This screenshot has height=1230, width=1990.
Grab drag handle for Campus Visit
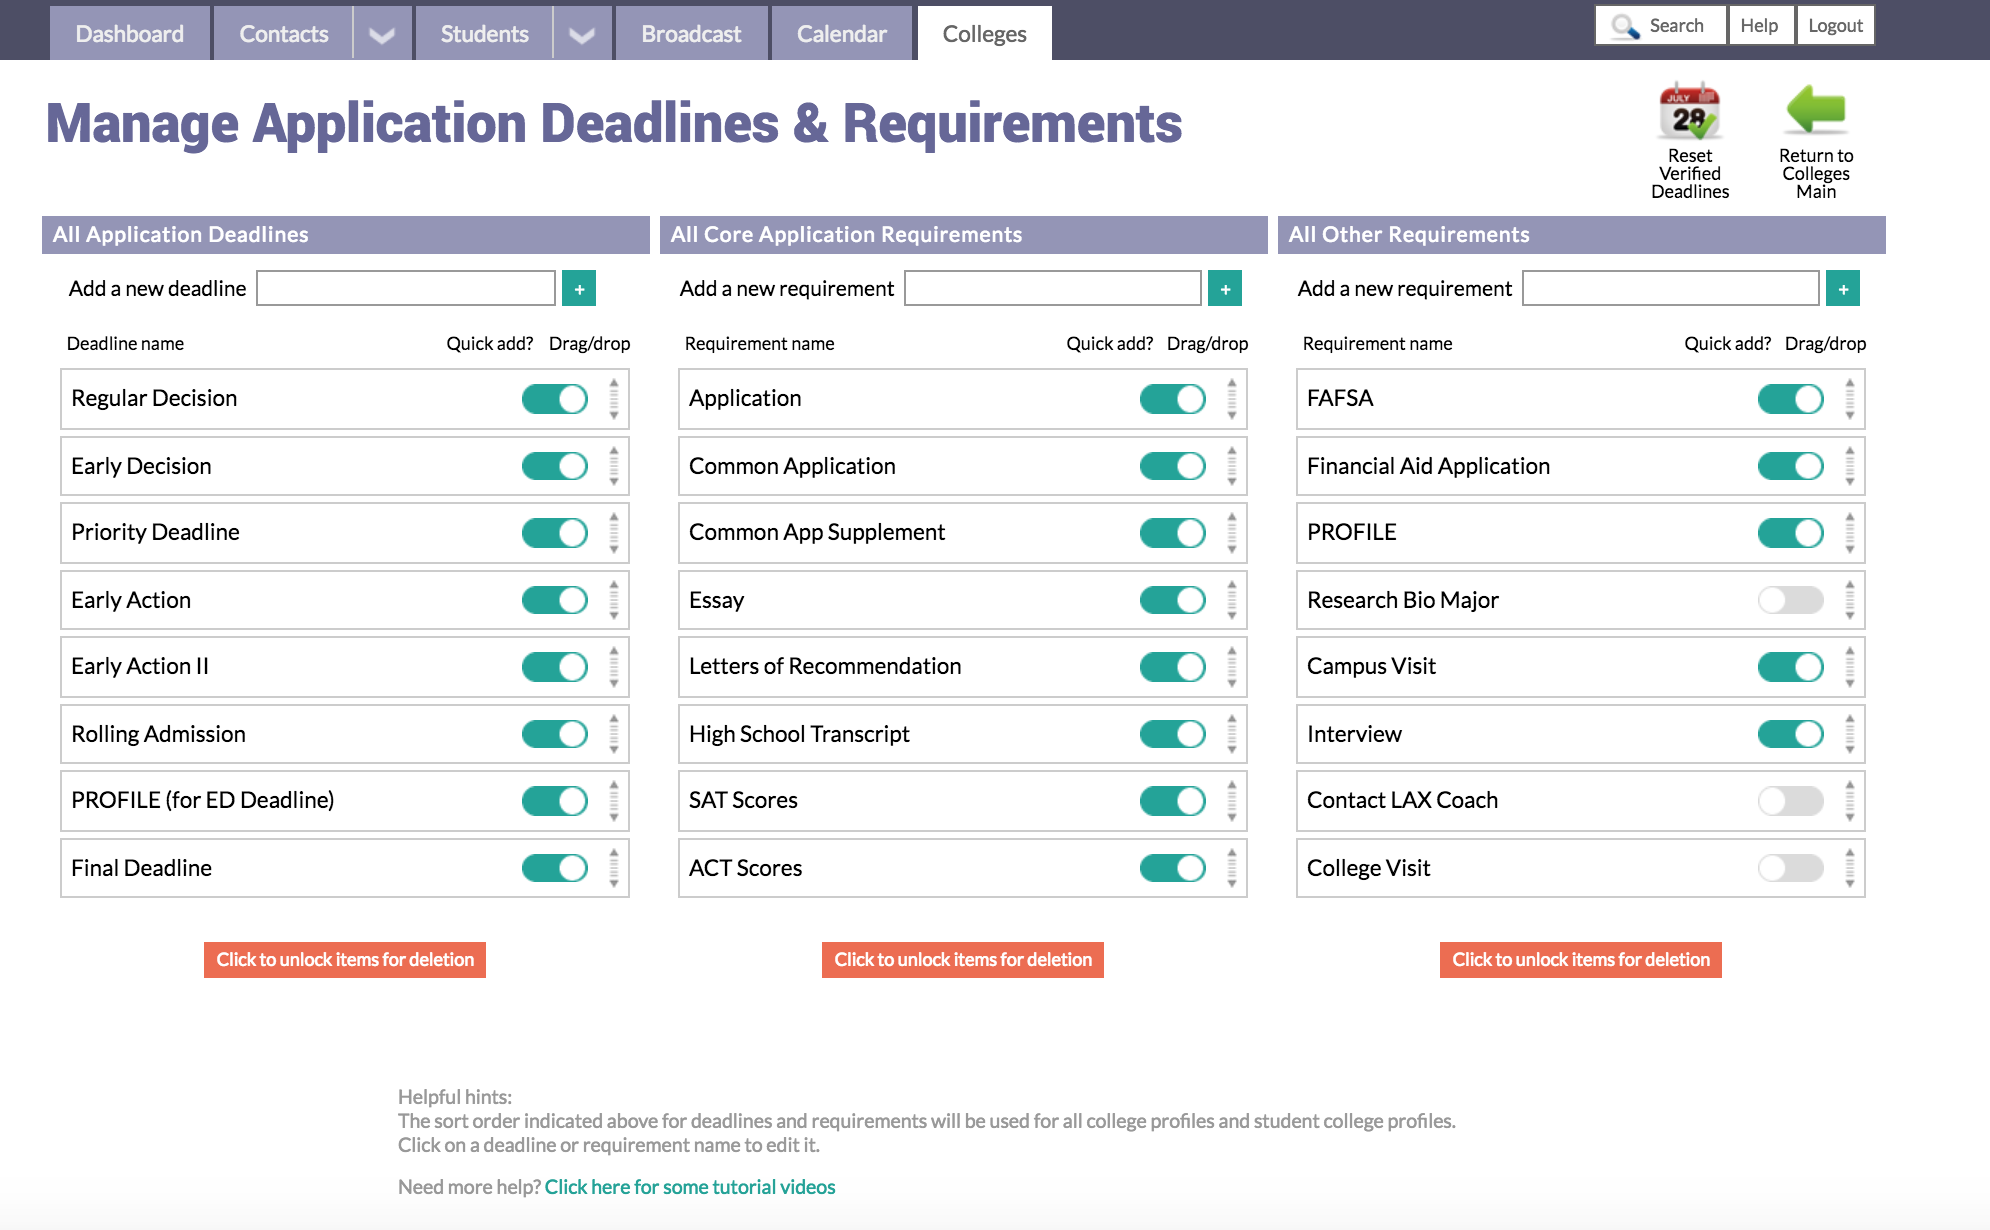click(x=1850, y=667)
